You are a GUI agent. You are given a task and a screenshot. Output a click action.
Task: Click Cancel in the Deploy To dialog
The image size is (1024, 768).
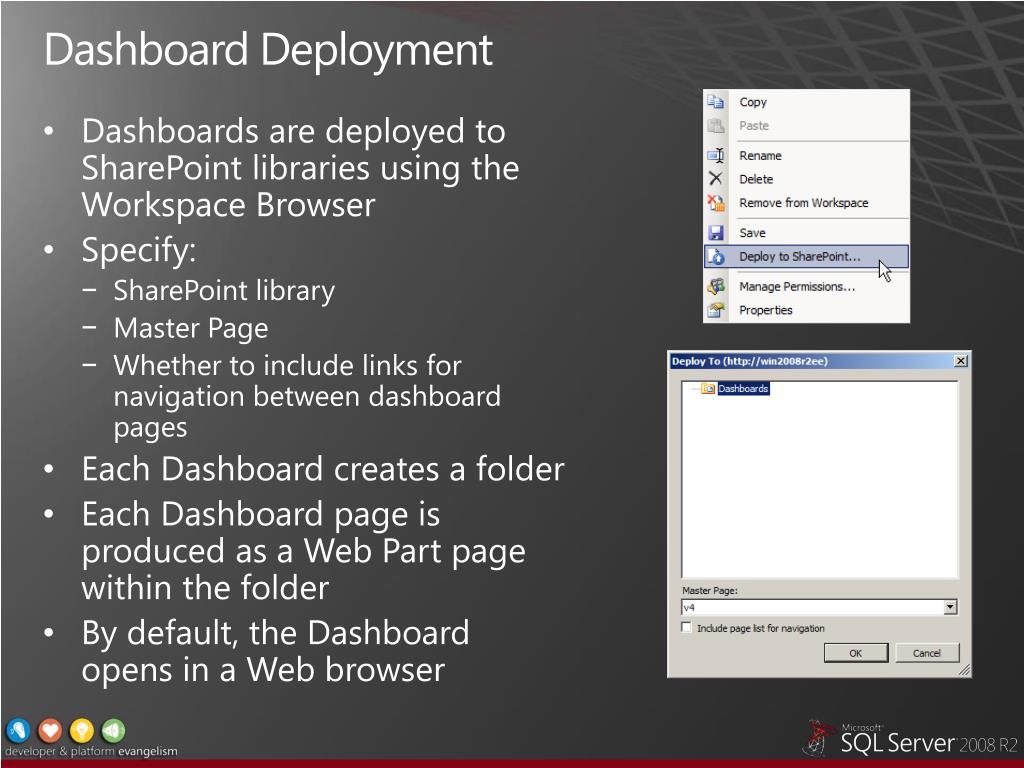pos(927,653)
